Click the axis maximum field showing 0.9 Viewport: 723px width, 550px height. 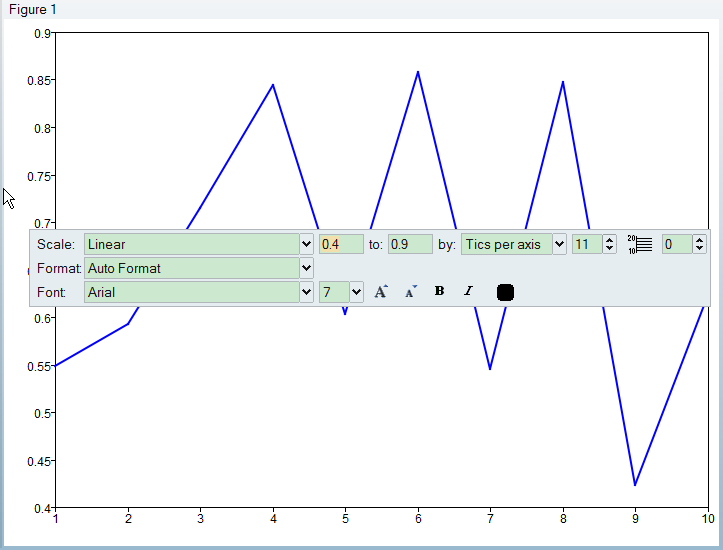(410, 244)
